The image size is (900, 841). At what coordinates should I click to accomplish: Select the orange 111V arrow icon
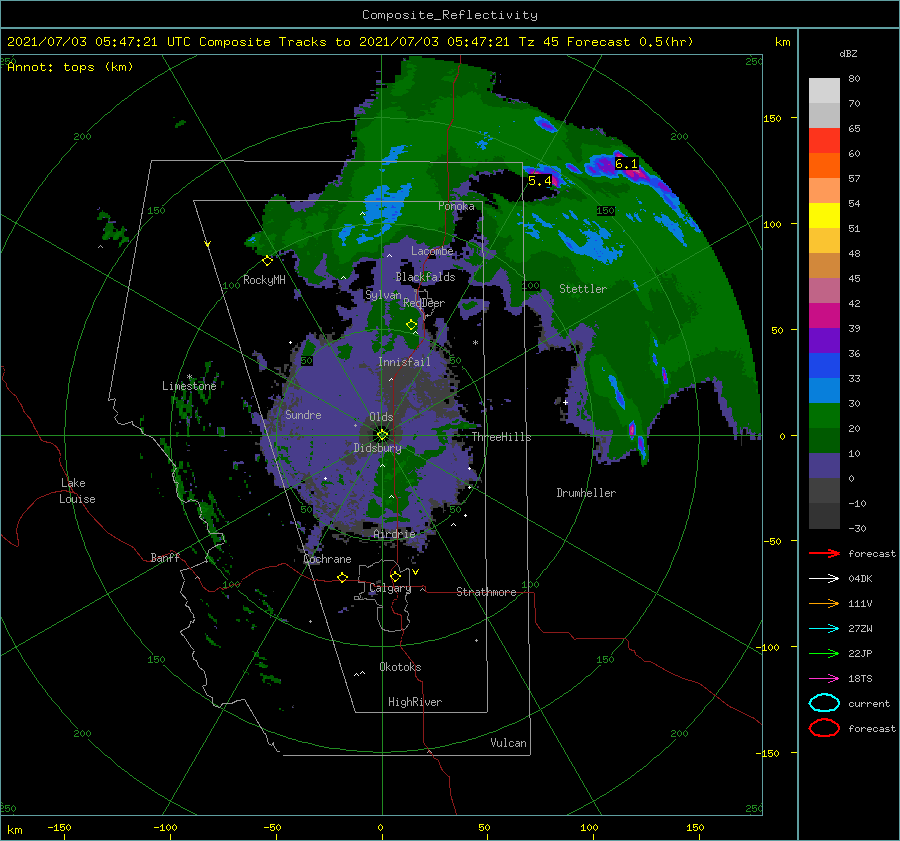tap(824, 603)
